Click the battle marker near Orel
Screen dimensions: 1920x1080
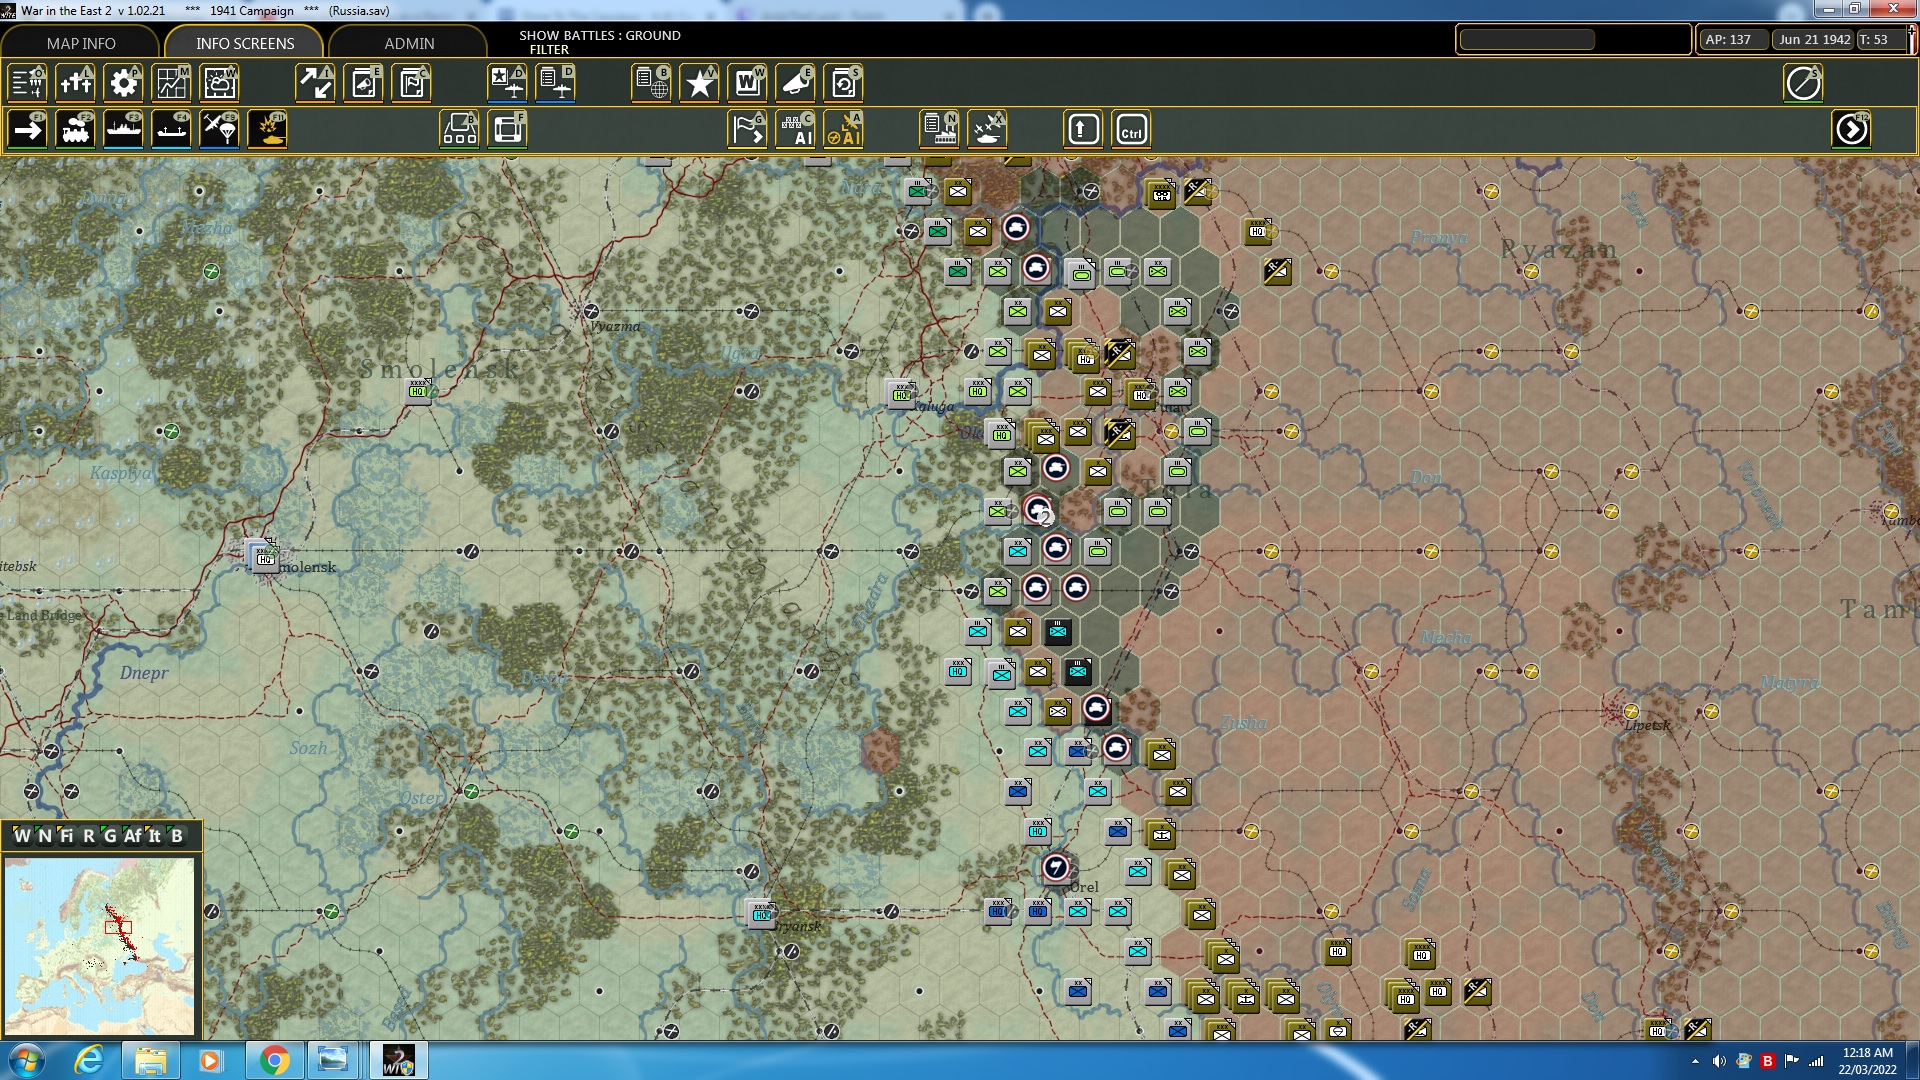pyautogui.click(x=1056, y=868)
